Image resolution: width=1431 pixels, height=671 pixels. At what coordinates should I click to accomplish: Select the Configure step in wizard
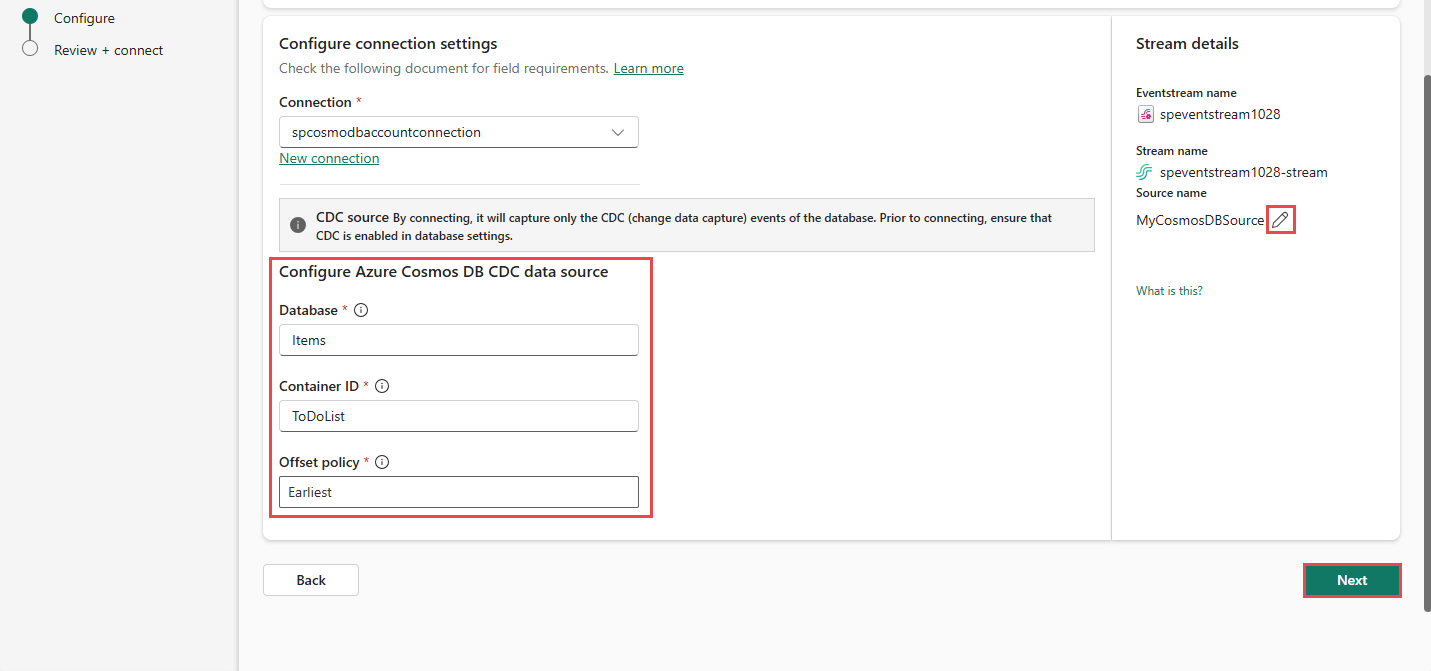[84, 18]
